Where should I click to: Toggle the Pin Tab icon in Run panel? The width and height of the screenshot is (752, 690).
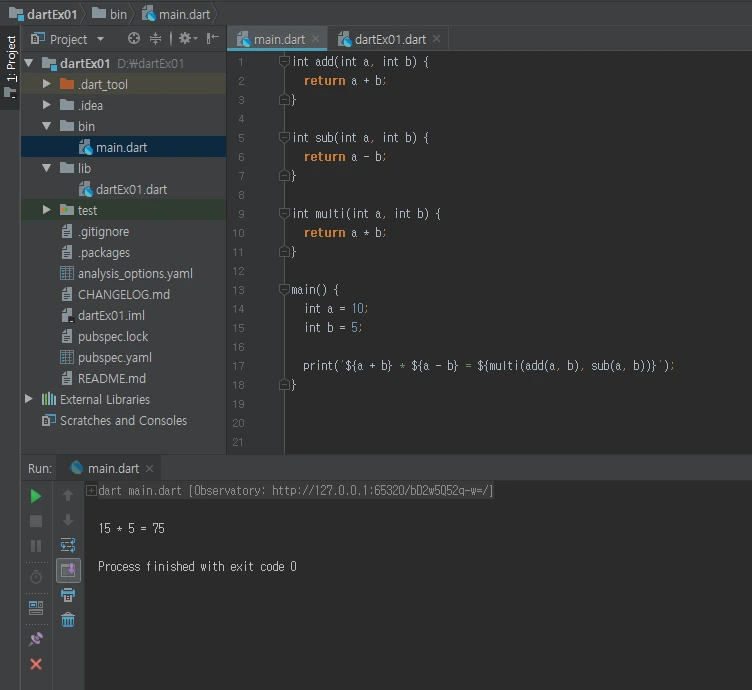pyautogui.click(x=36, y=638)
